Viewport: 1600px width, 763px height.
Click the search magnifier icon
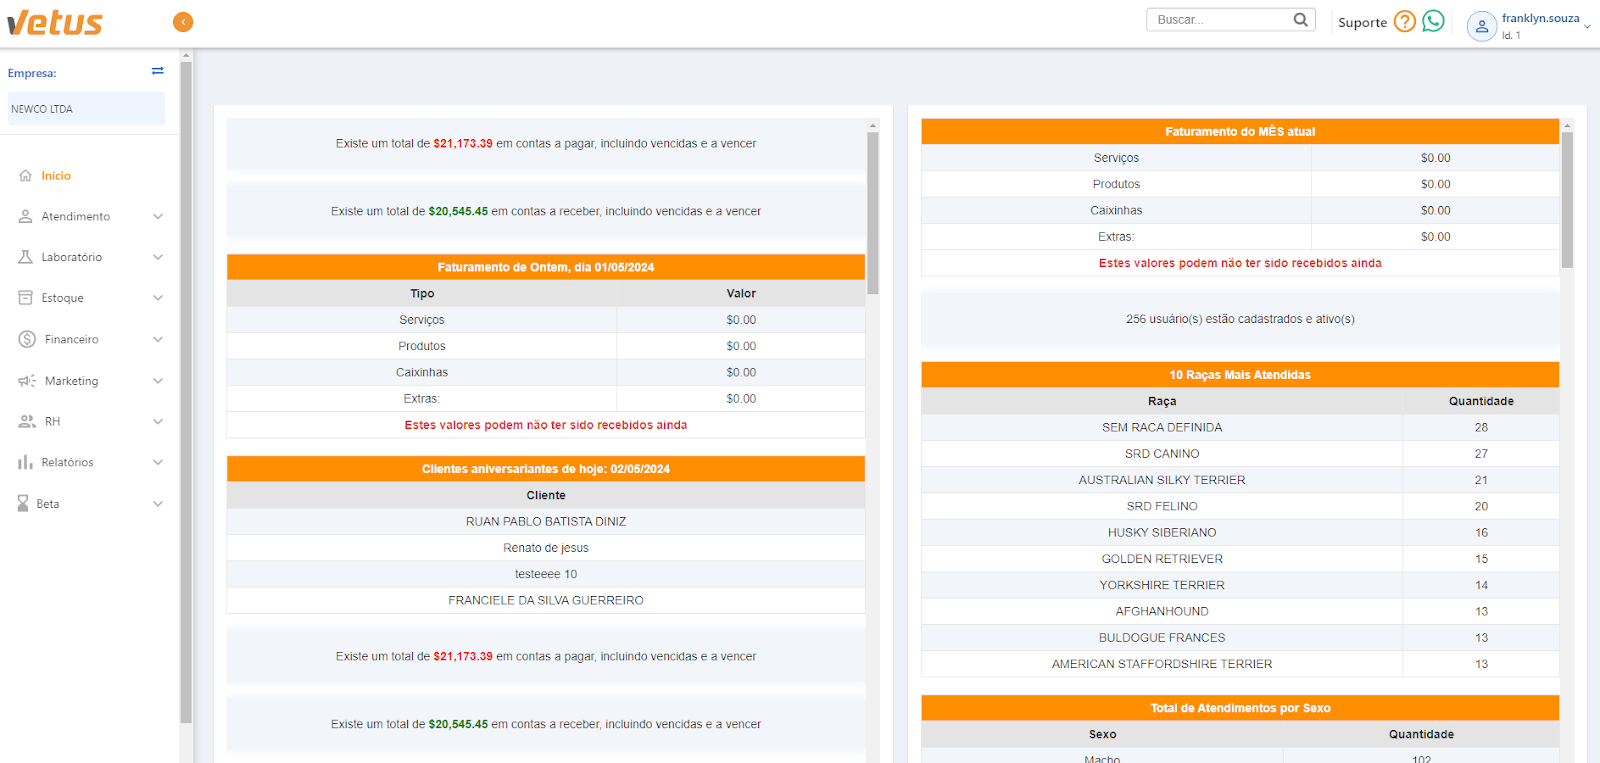[x=1300, y=20]
